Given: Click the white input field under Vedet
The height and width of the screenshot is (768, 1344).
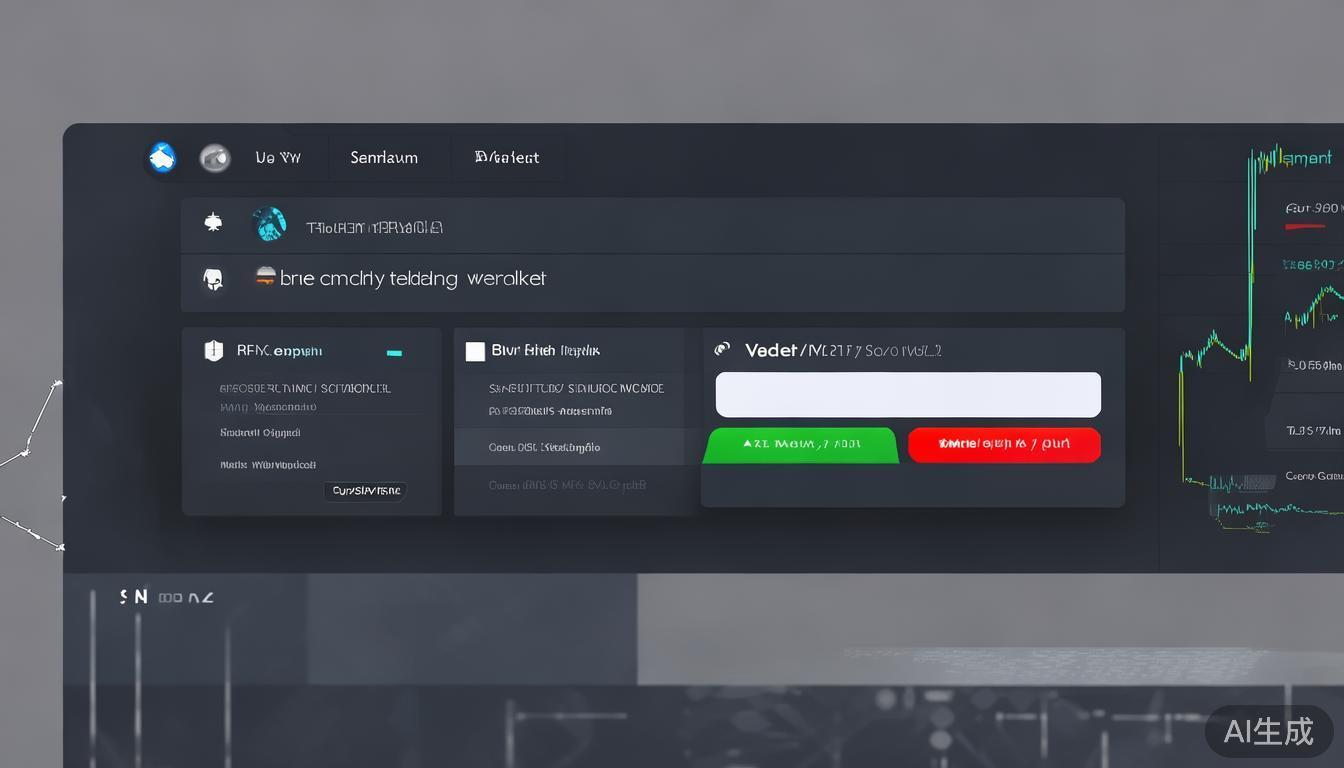Looking at the screenshot, I should (908, 394).
